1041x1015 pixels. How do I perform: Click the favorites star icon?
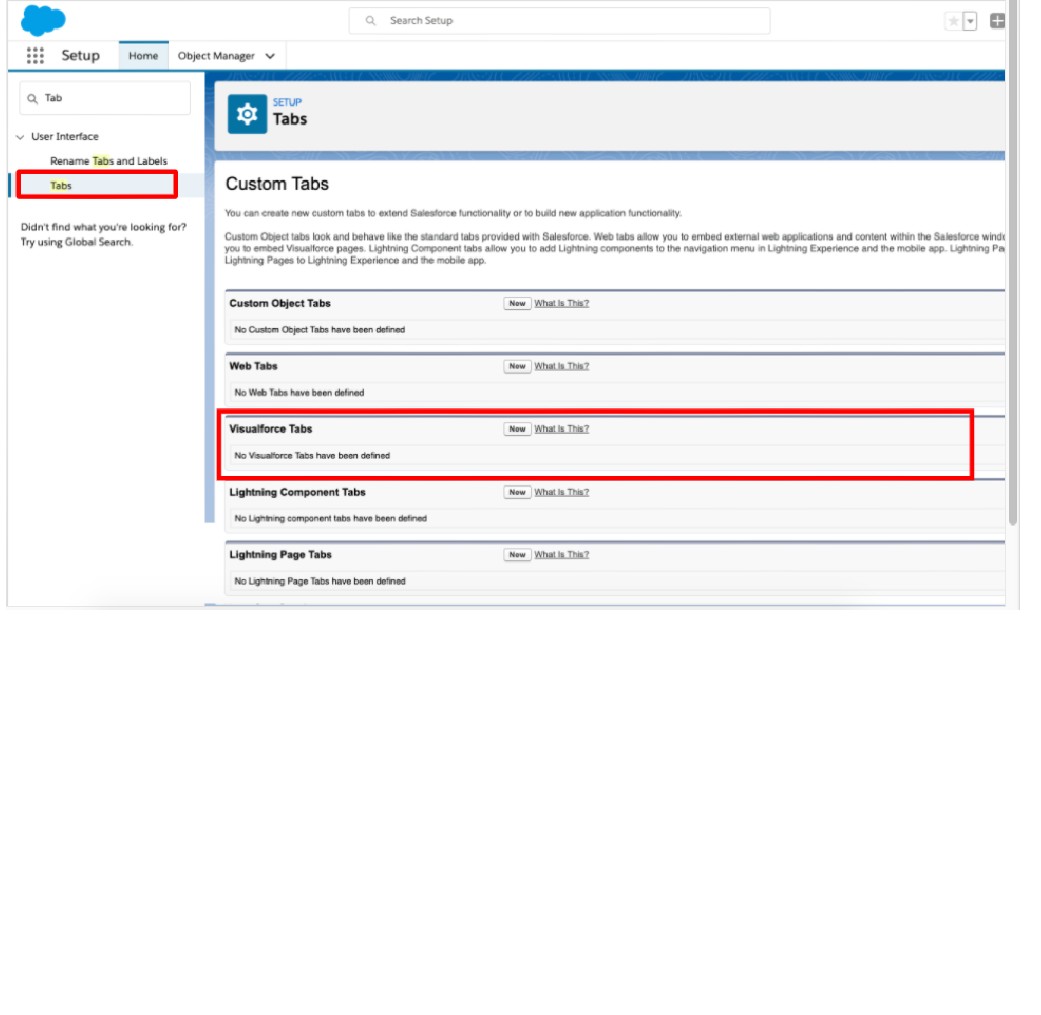pyautogui.click(x=953, y=21)
